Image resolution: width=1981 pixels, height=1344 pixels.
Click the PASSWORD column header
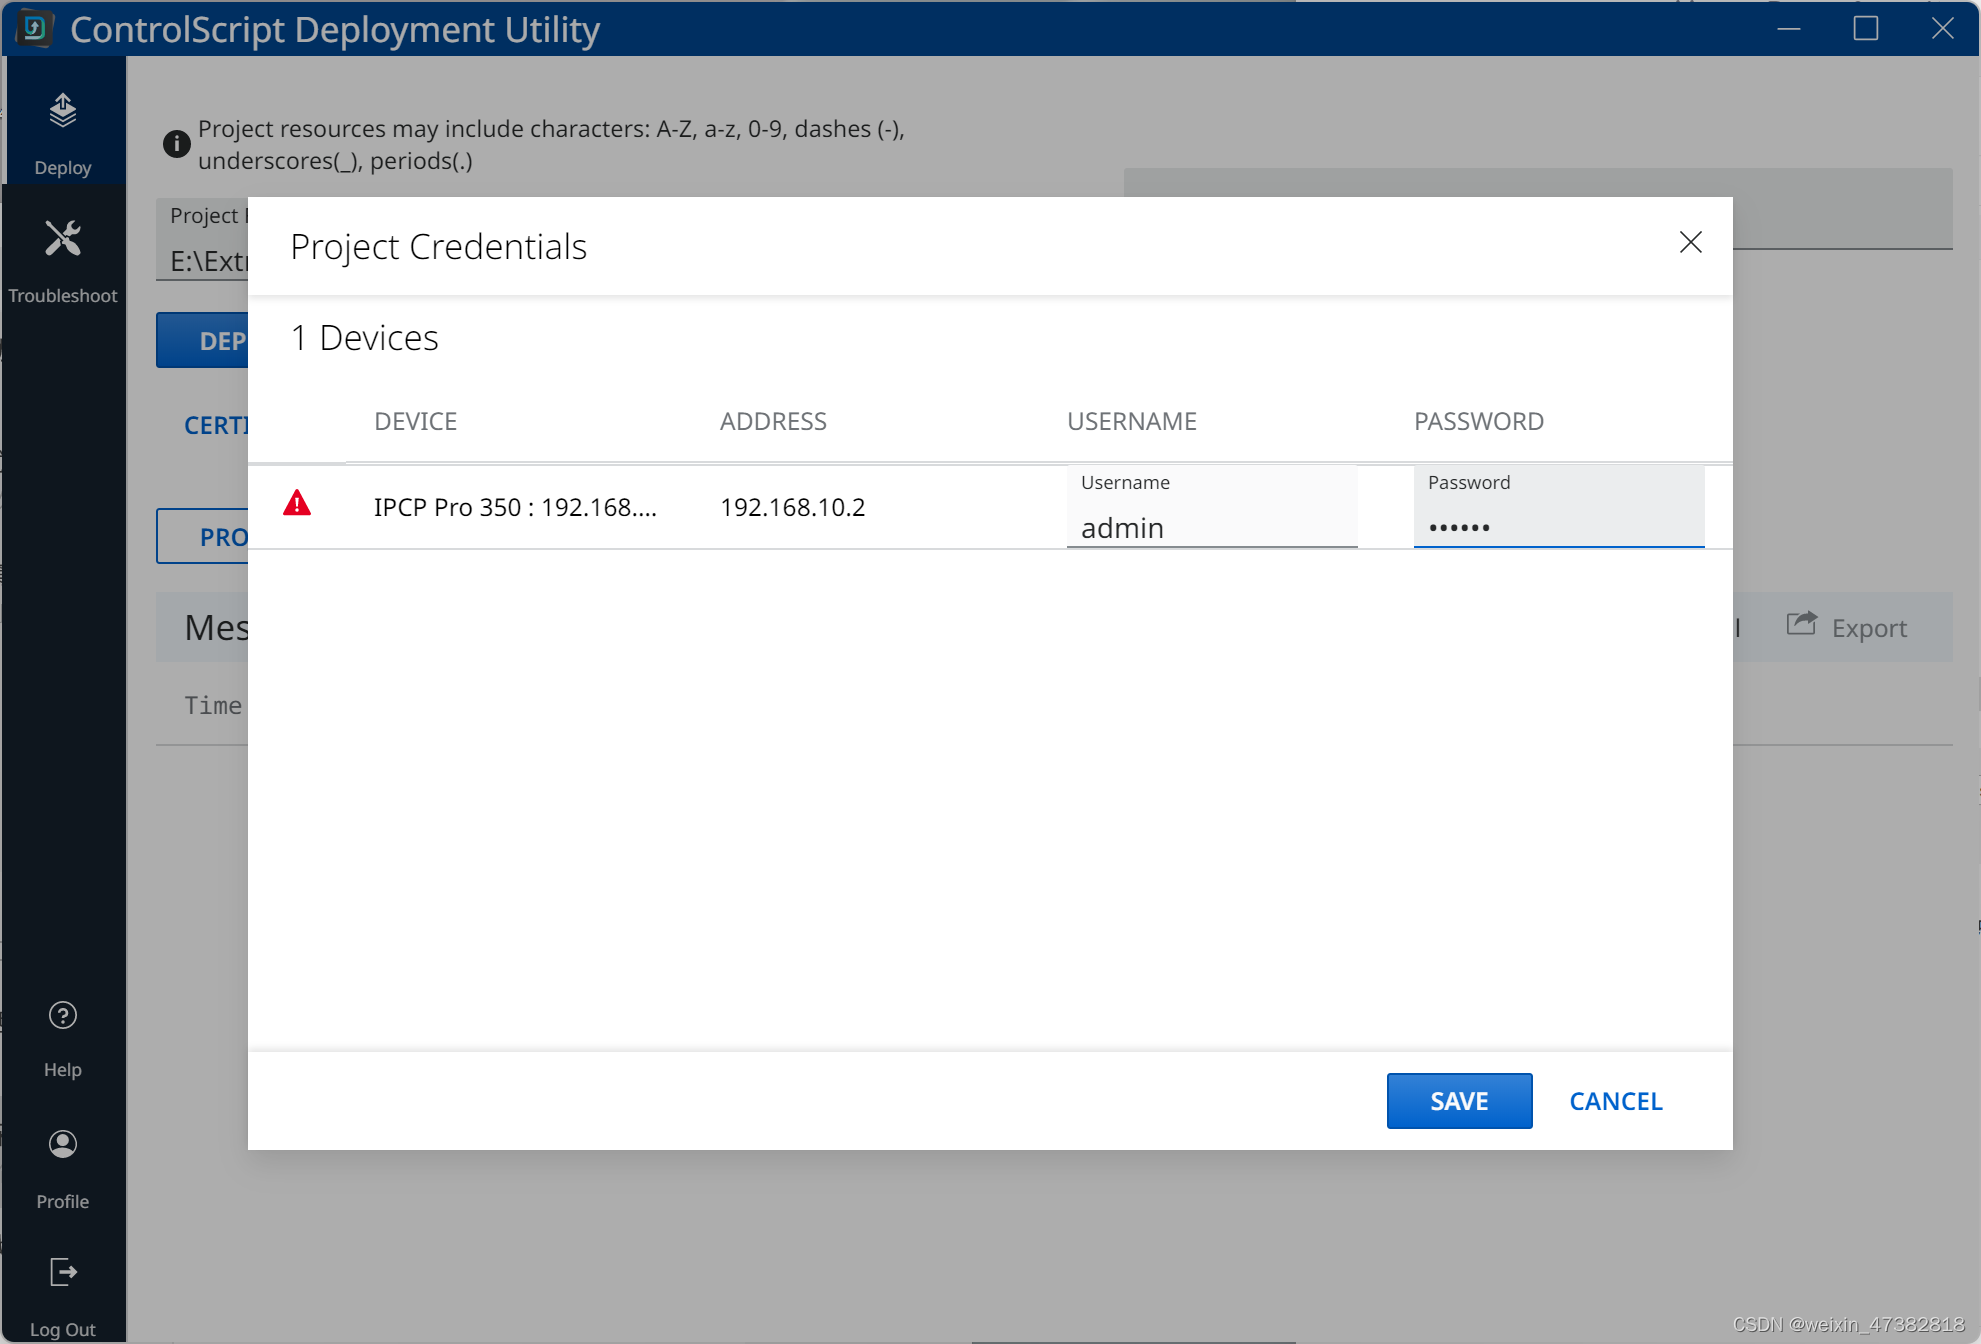click(1478, 422)
